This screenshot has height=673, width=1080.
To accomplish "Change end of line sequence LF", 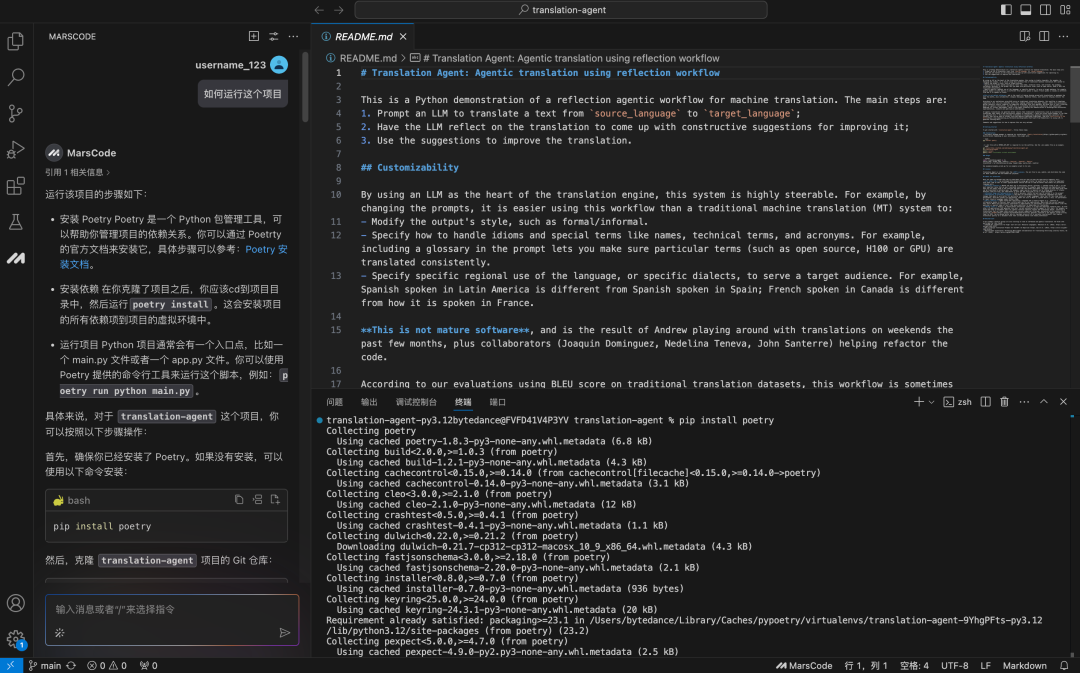I will [986, 665].
